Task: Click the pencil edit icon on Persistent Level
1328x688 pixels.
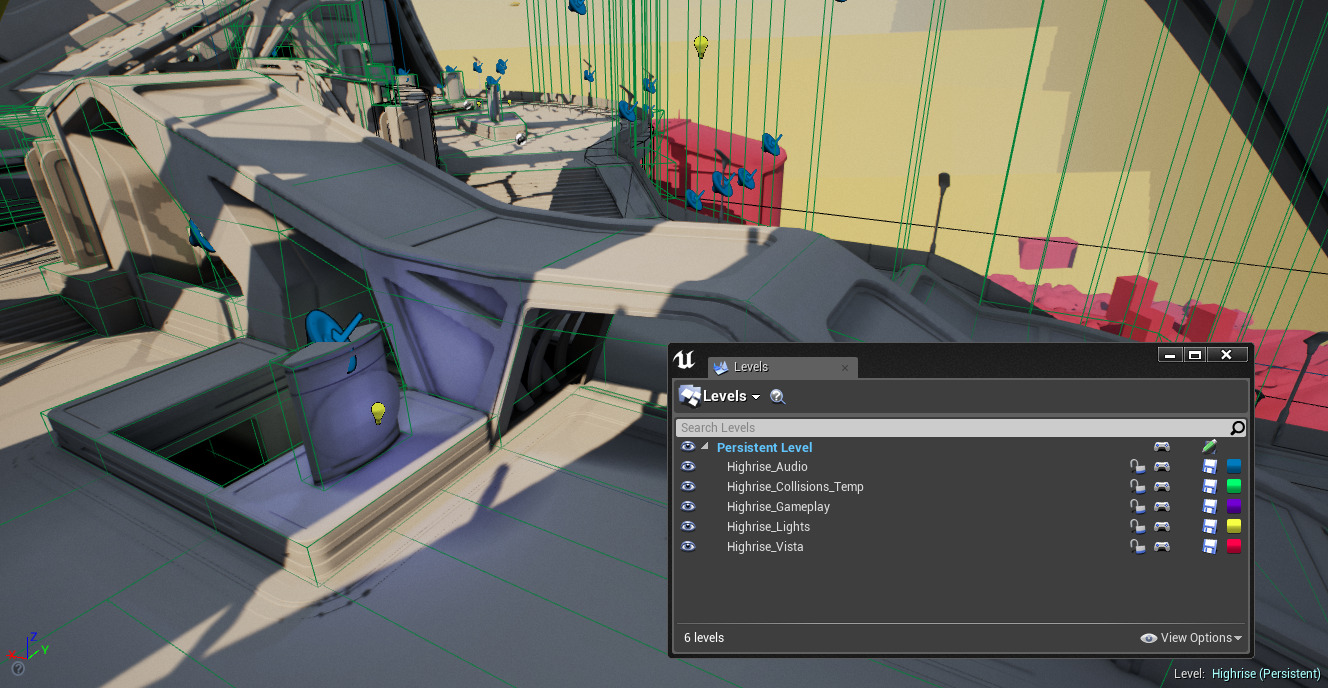Action: (1209, 447)
